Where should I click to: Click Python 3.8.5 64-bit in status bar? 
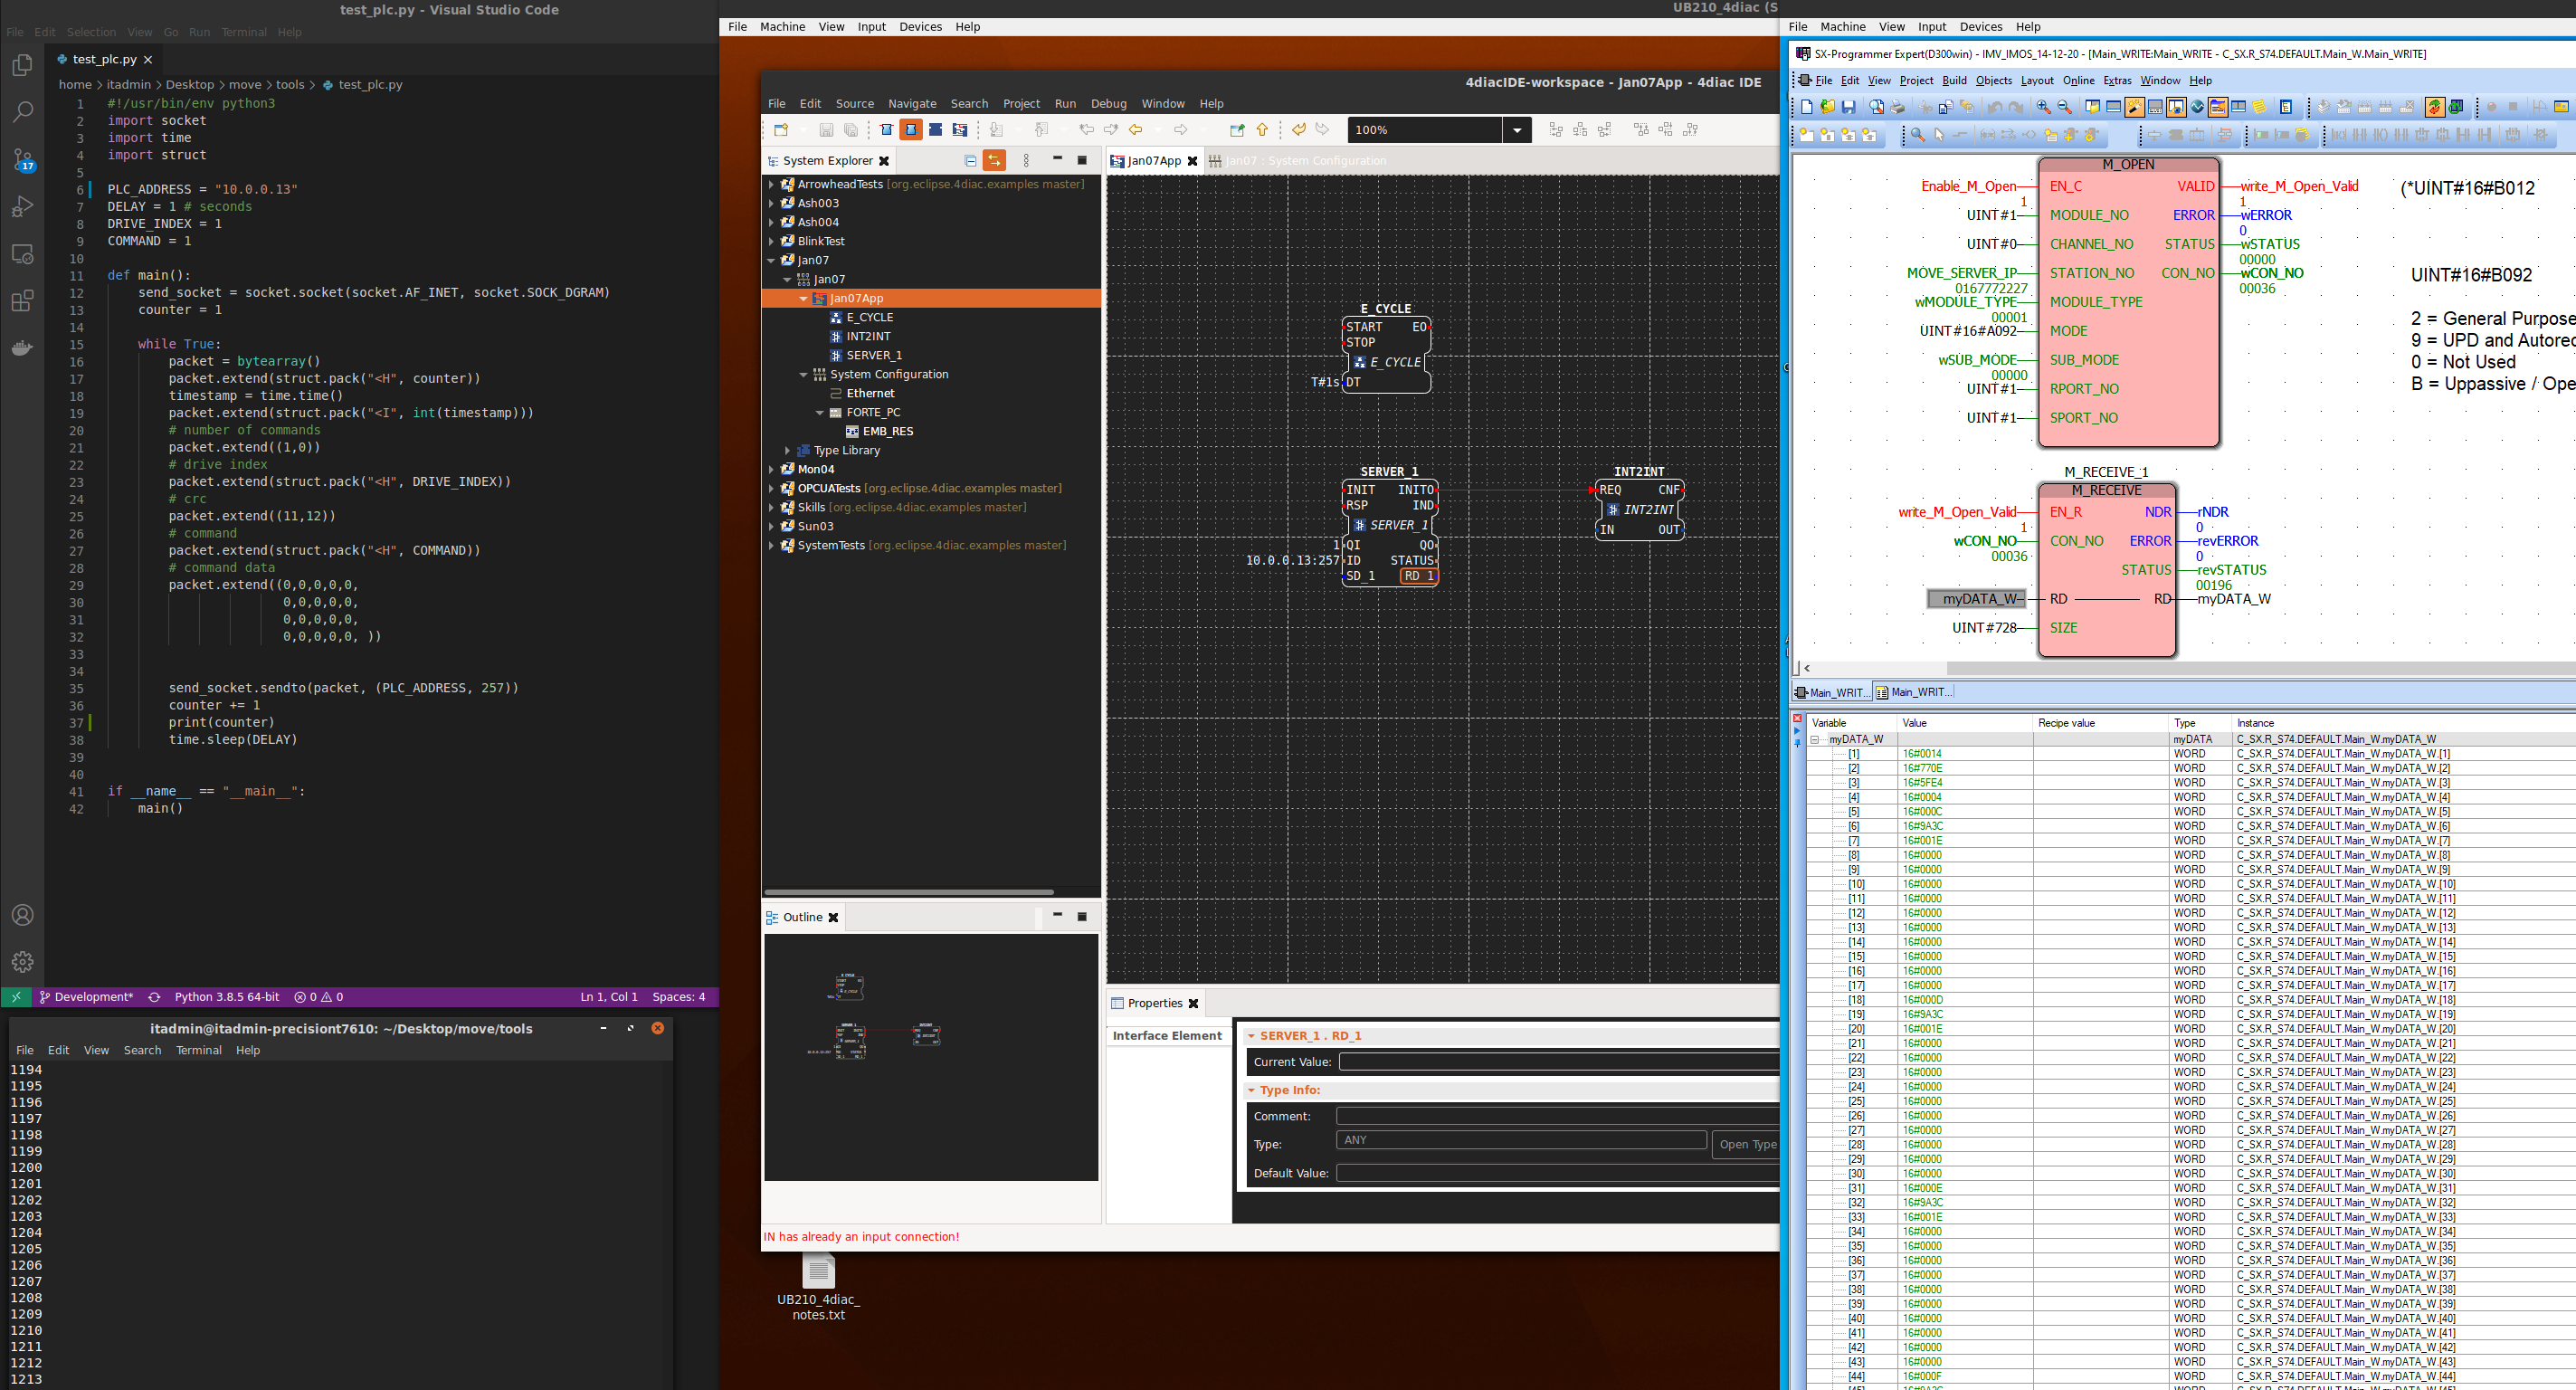coord(227,997)
